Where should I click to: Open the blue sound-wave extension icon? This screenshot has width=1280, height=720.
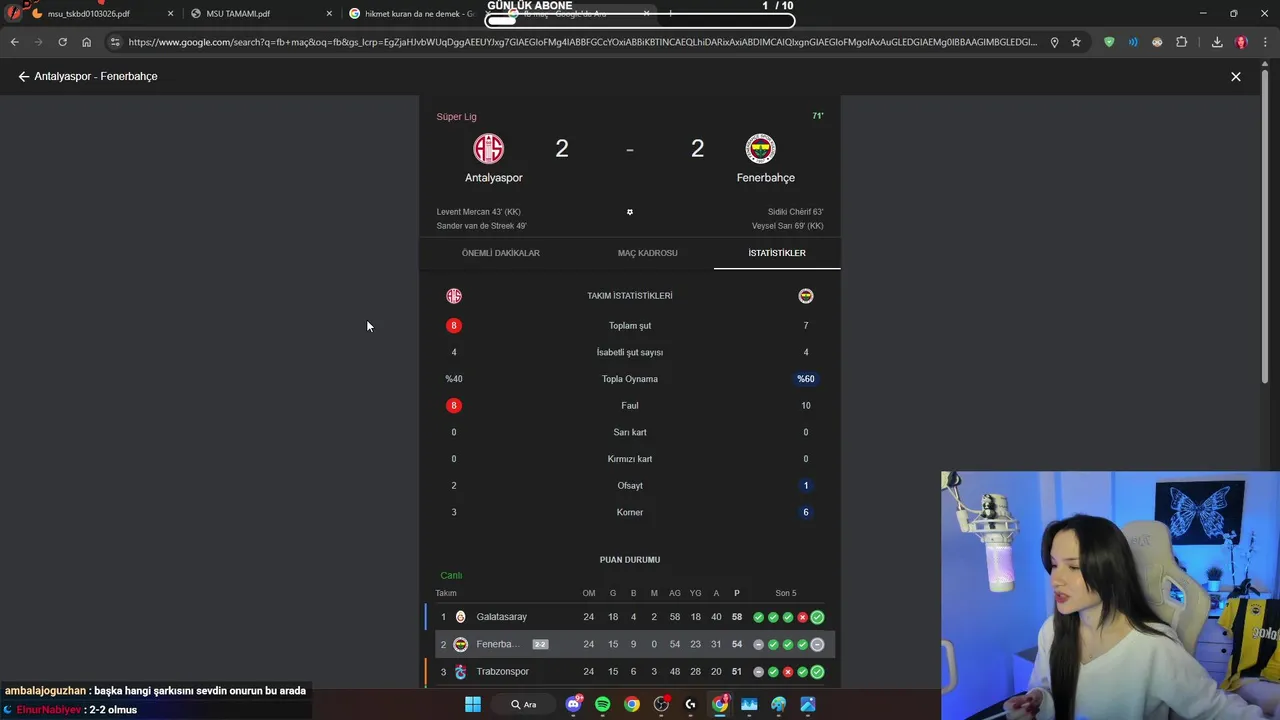[1133, 42]
